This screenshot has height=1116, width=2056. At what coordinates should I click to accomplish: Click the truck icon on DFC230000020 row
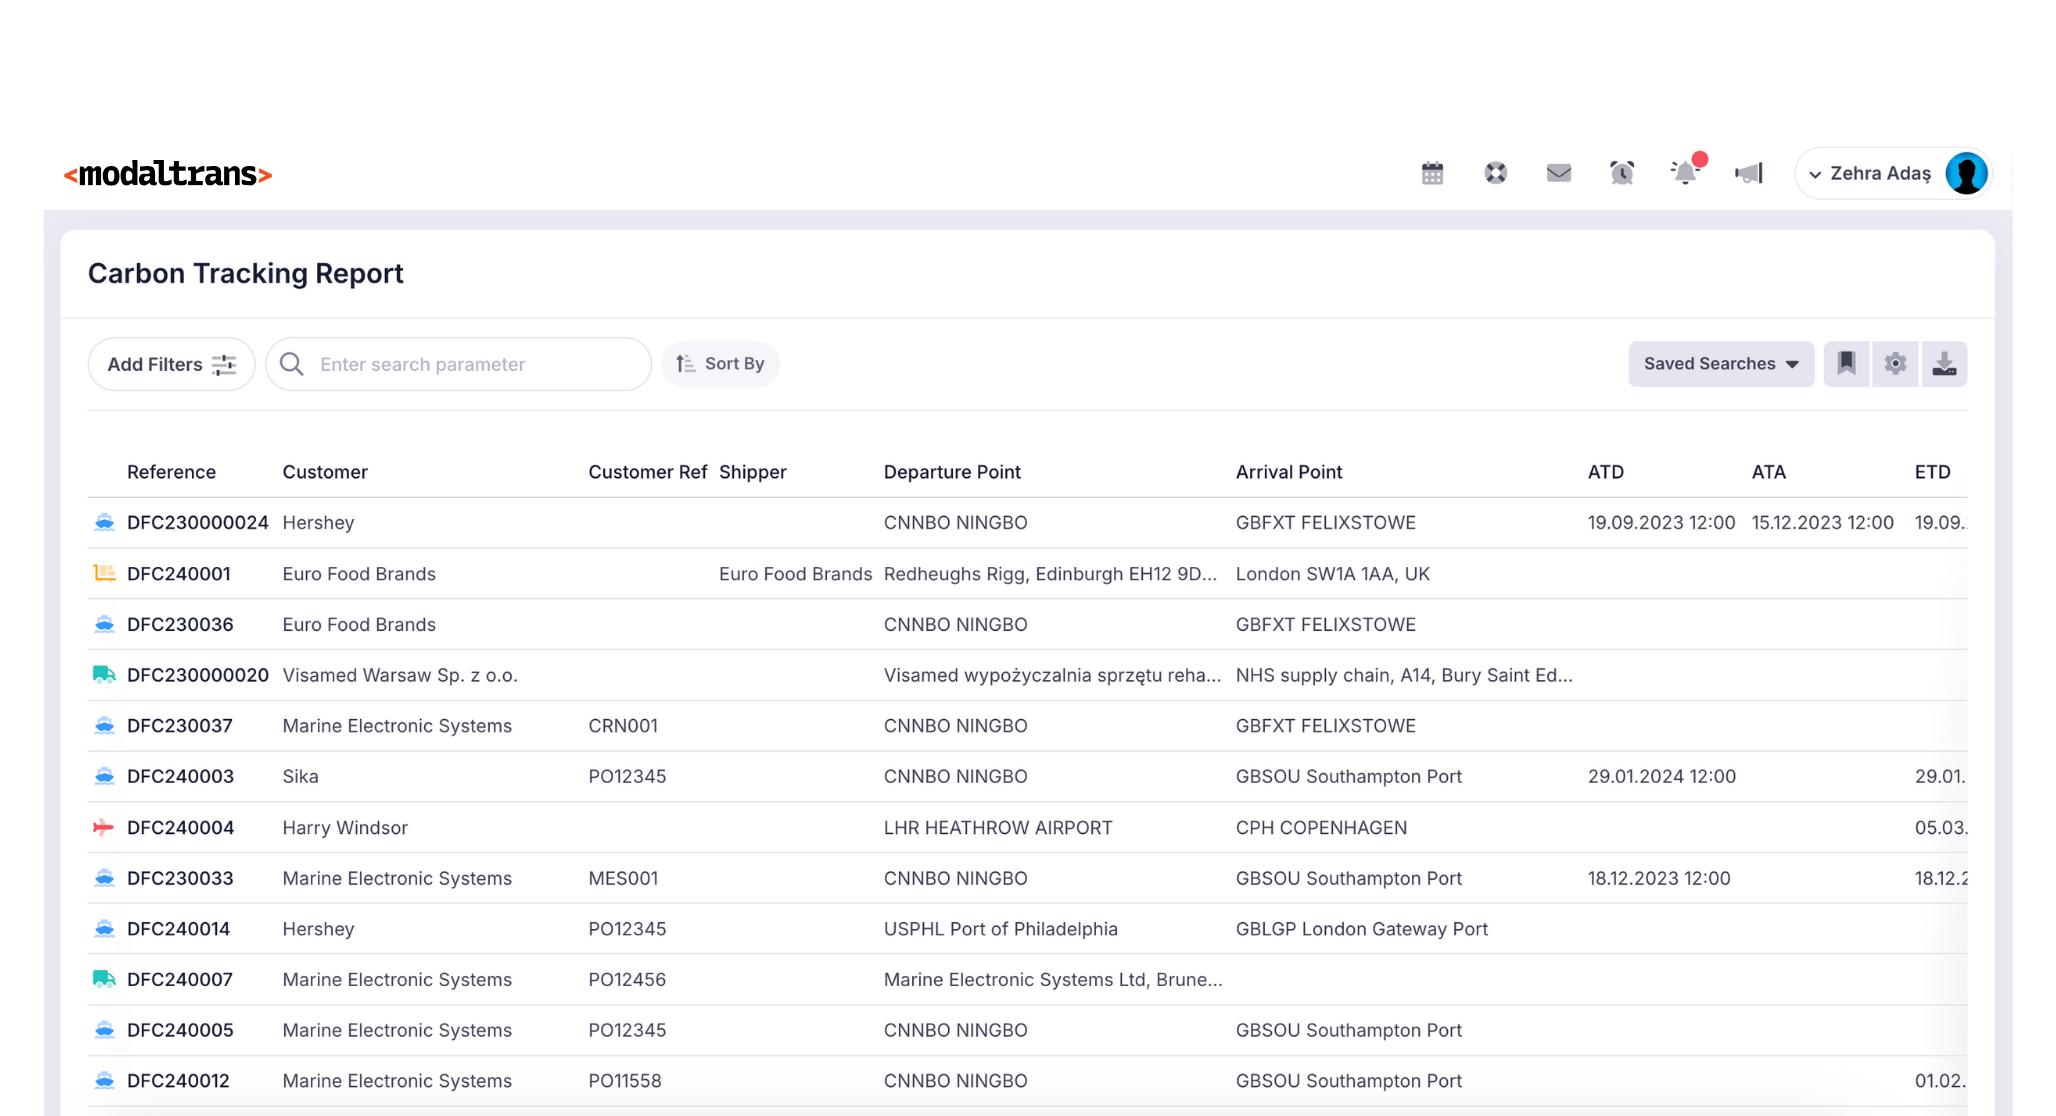click(x=104, y=674)
